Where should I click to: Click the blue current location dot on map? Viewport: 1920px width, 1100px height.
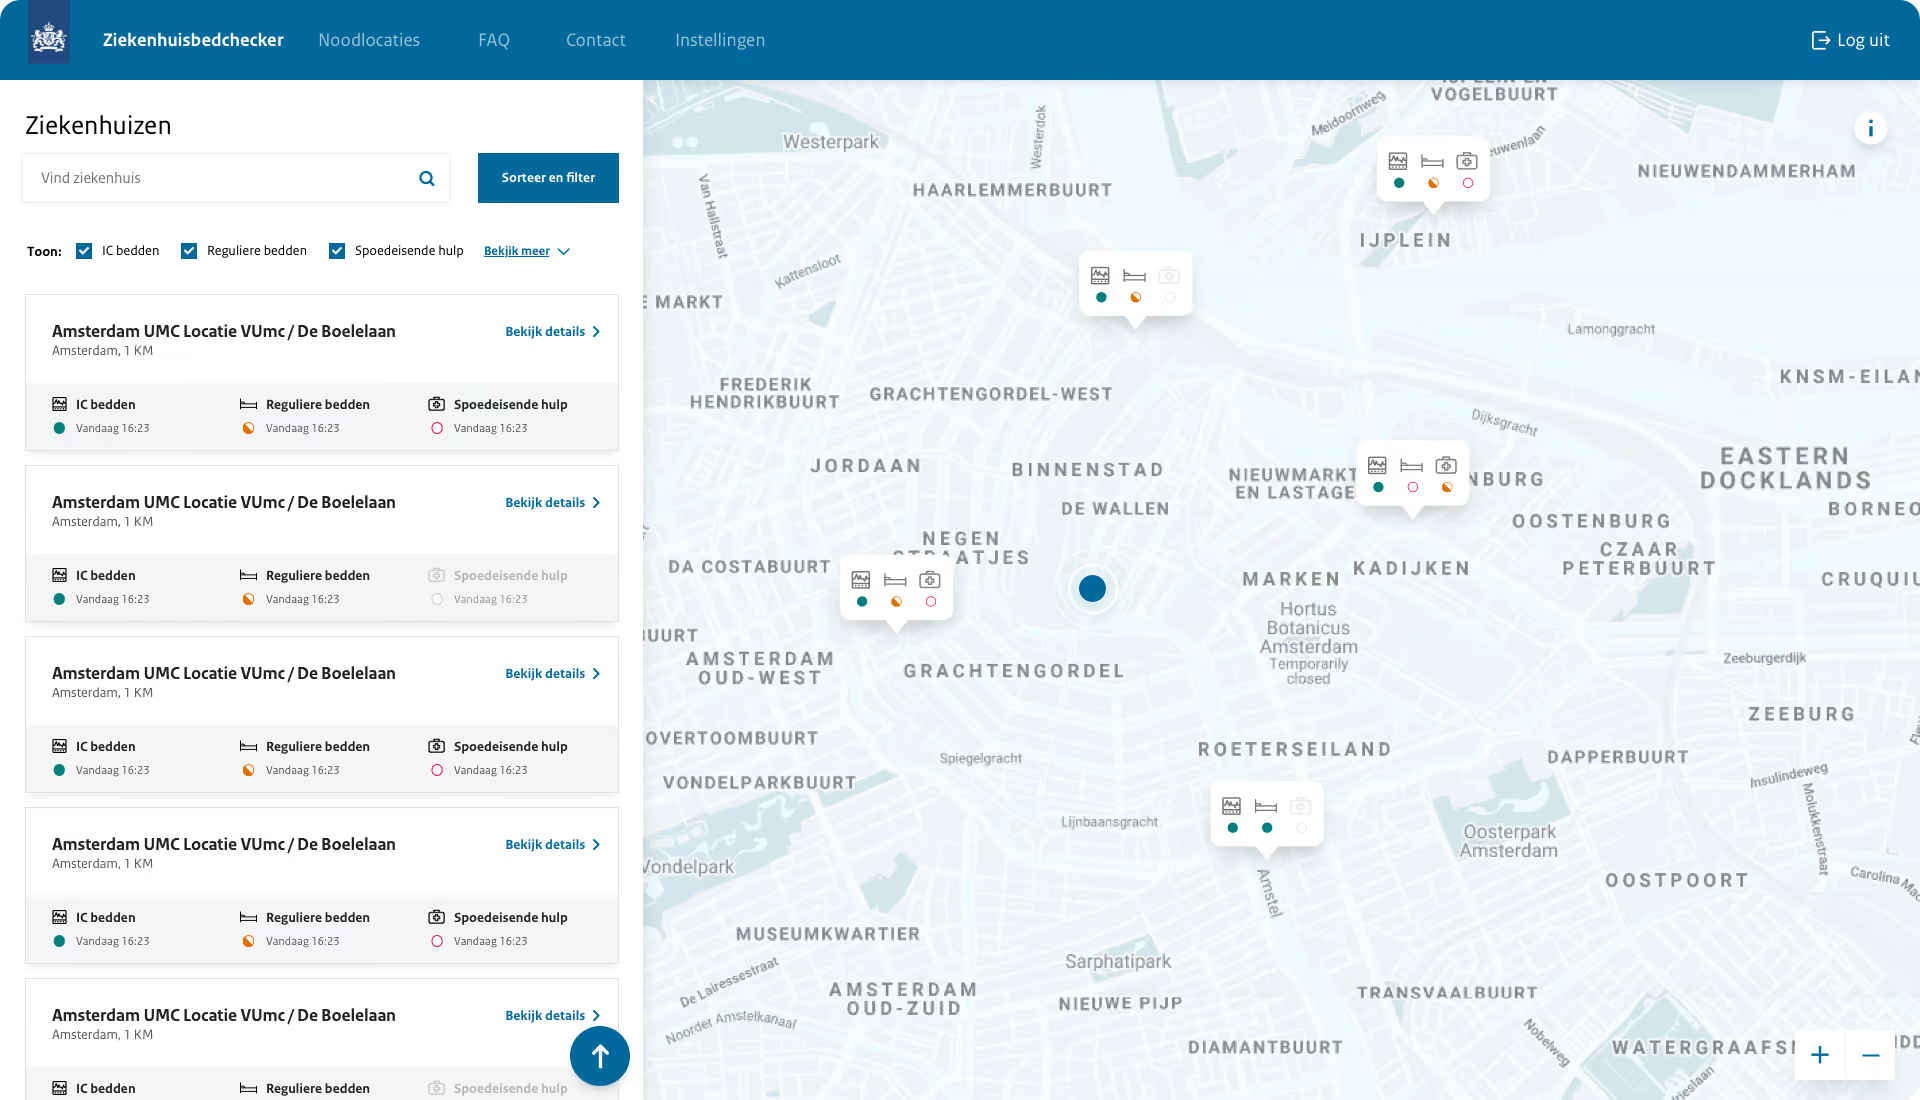coord(1092,588)
